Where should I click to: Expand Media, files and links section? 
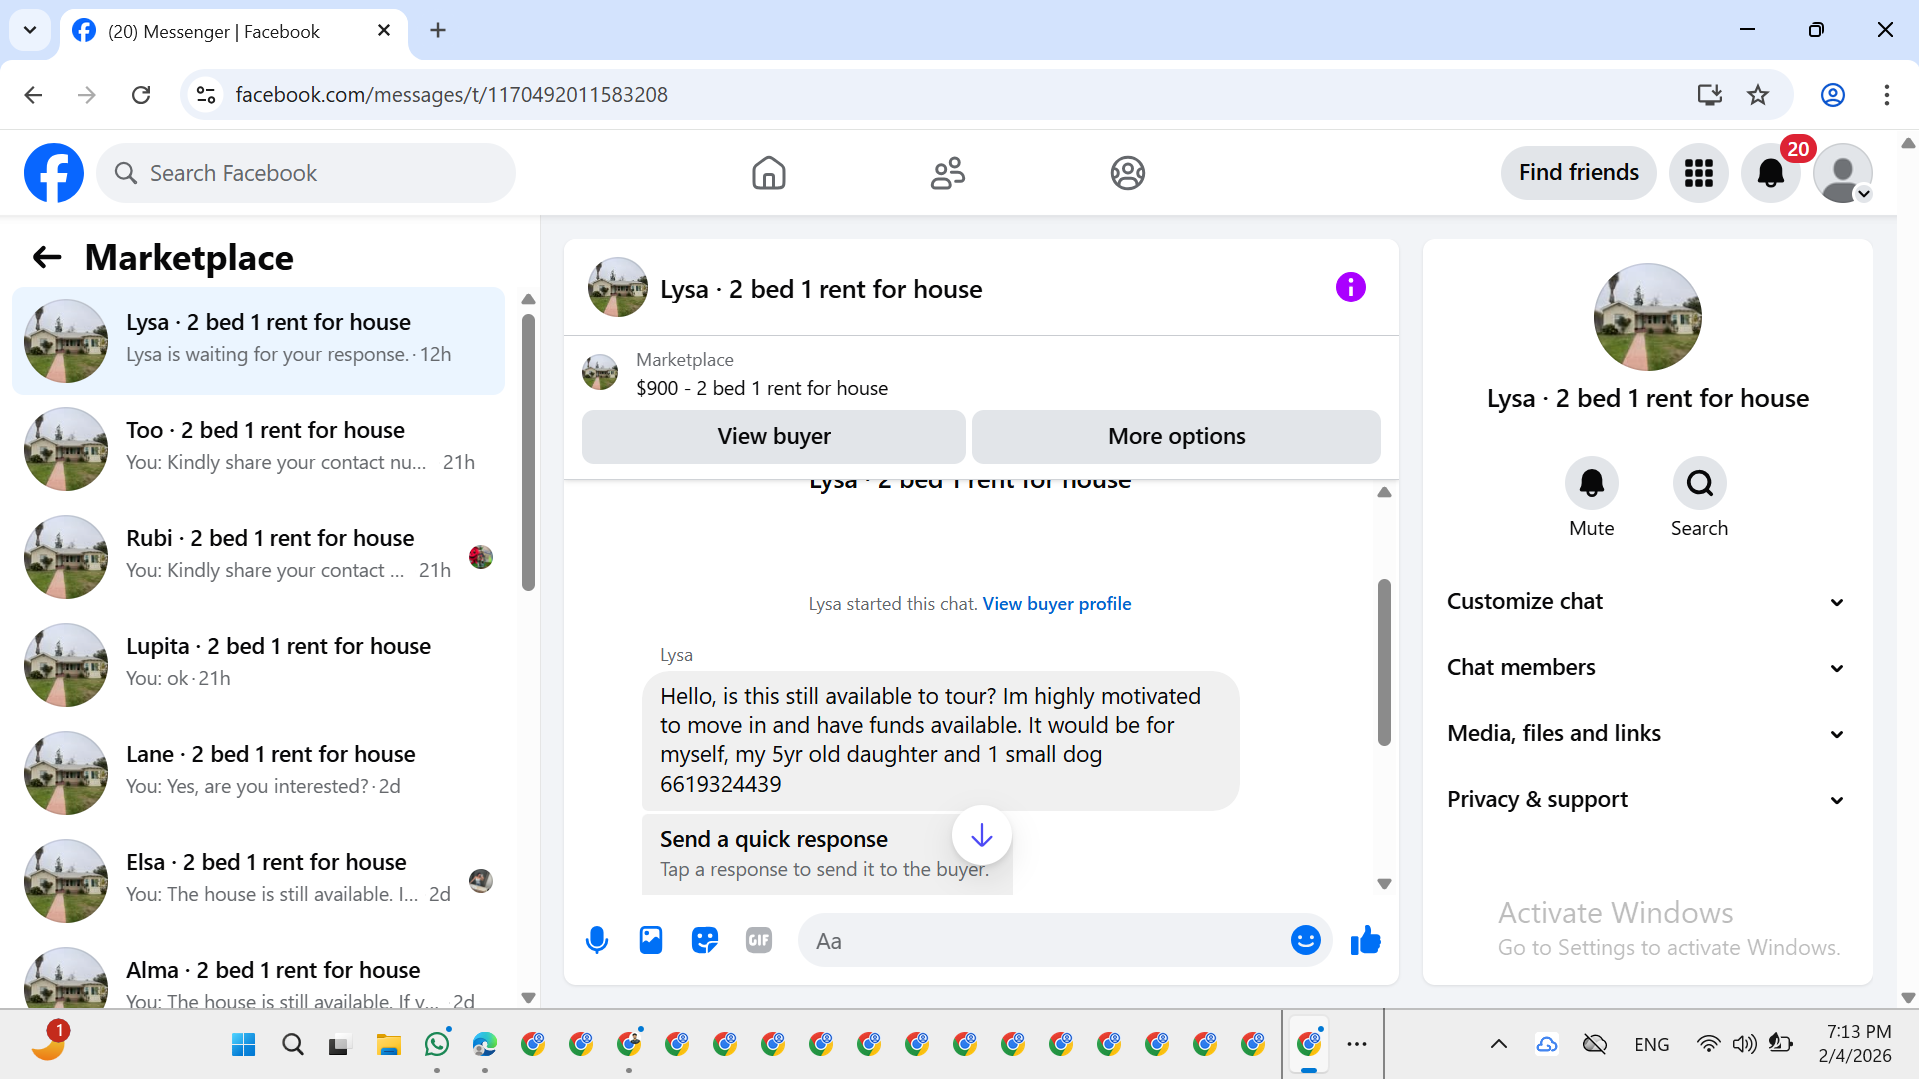tap(1646, 734)
